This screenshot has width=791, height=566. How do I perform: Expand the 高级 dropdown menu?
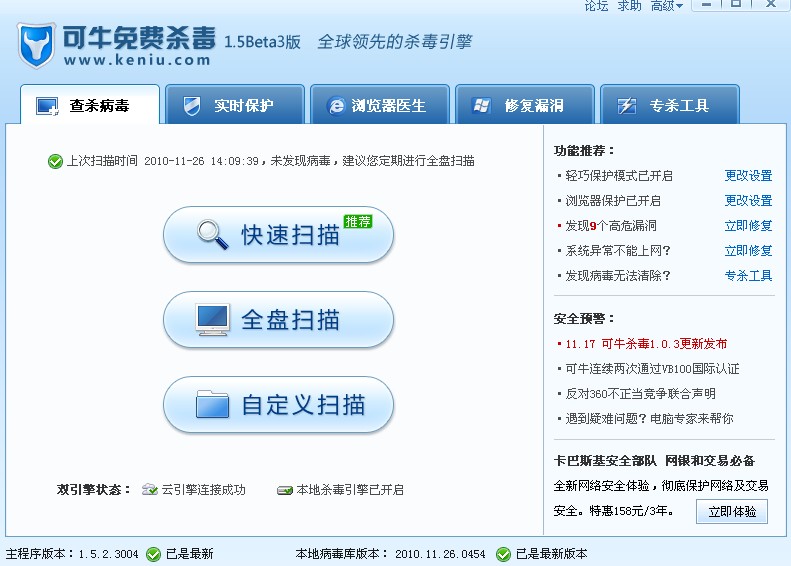click(666, 6)
